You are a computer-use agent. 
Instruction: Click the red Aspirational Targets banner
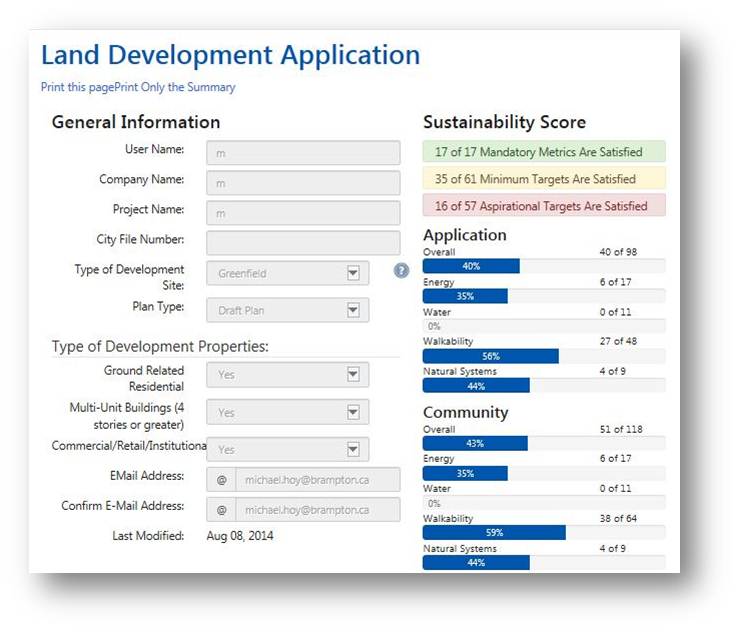[544, 206]
